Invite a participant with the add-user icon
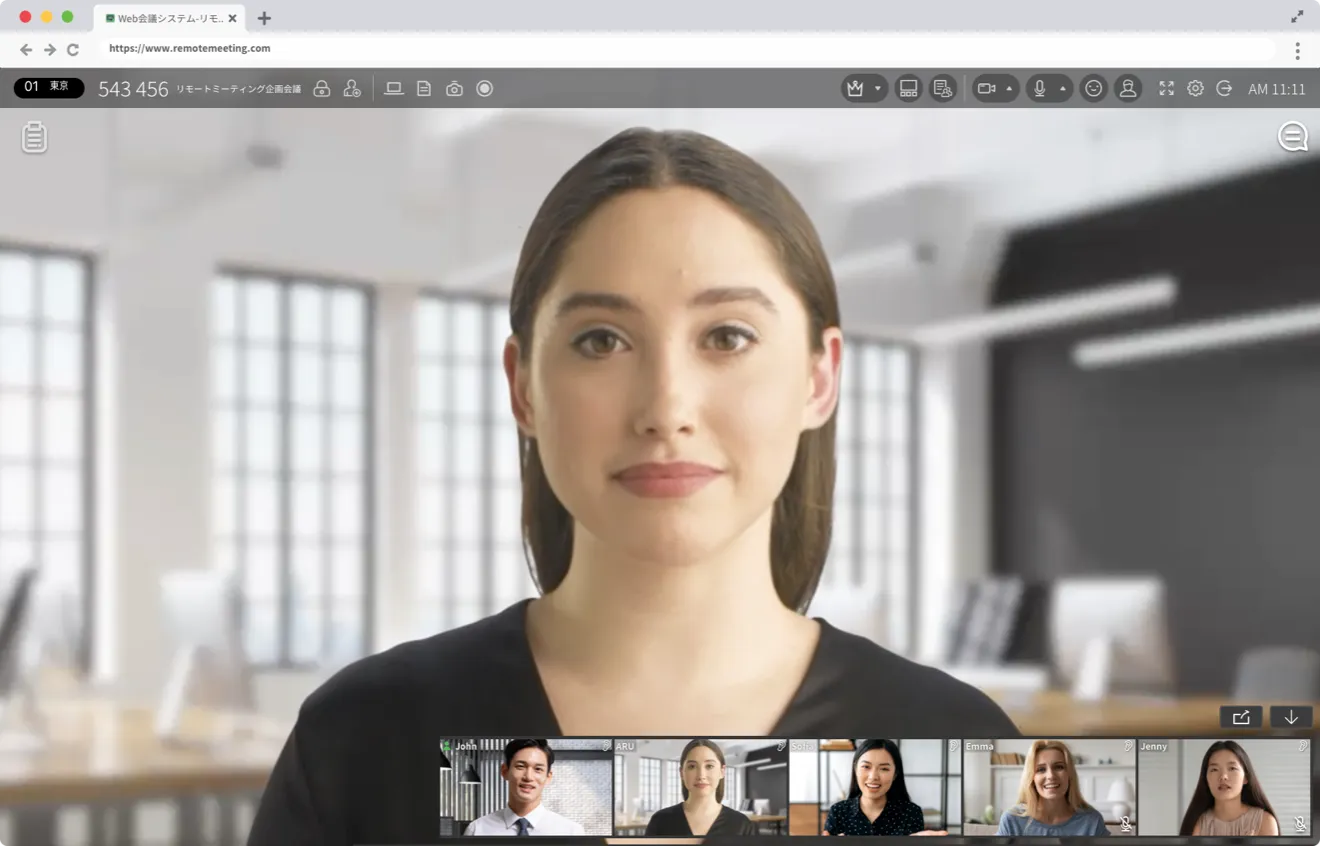The image size is (1320, 846). point(352,89)
